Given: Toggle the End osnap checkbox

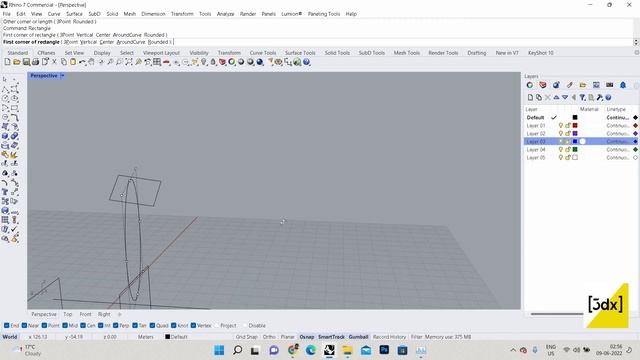Looking at the screenshot, I should pyautogui.click(x=7, y=326).
